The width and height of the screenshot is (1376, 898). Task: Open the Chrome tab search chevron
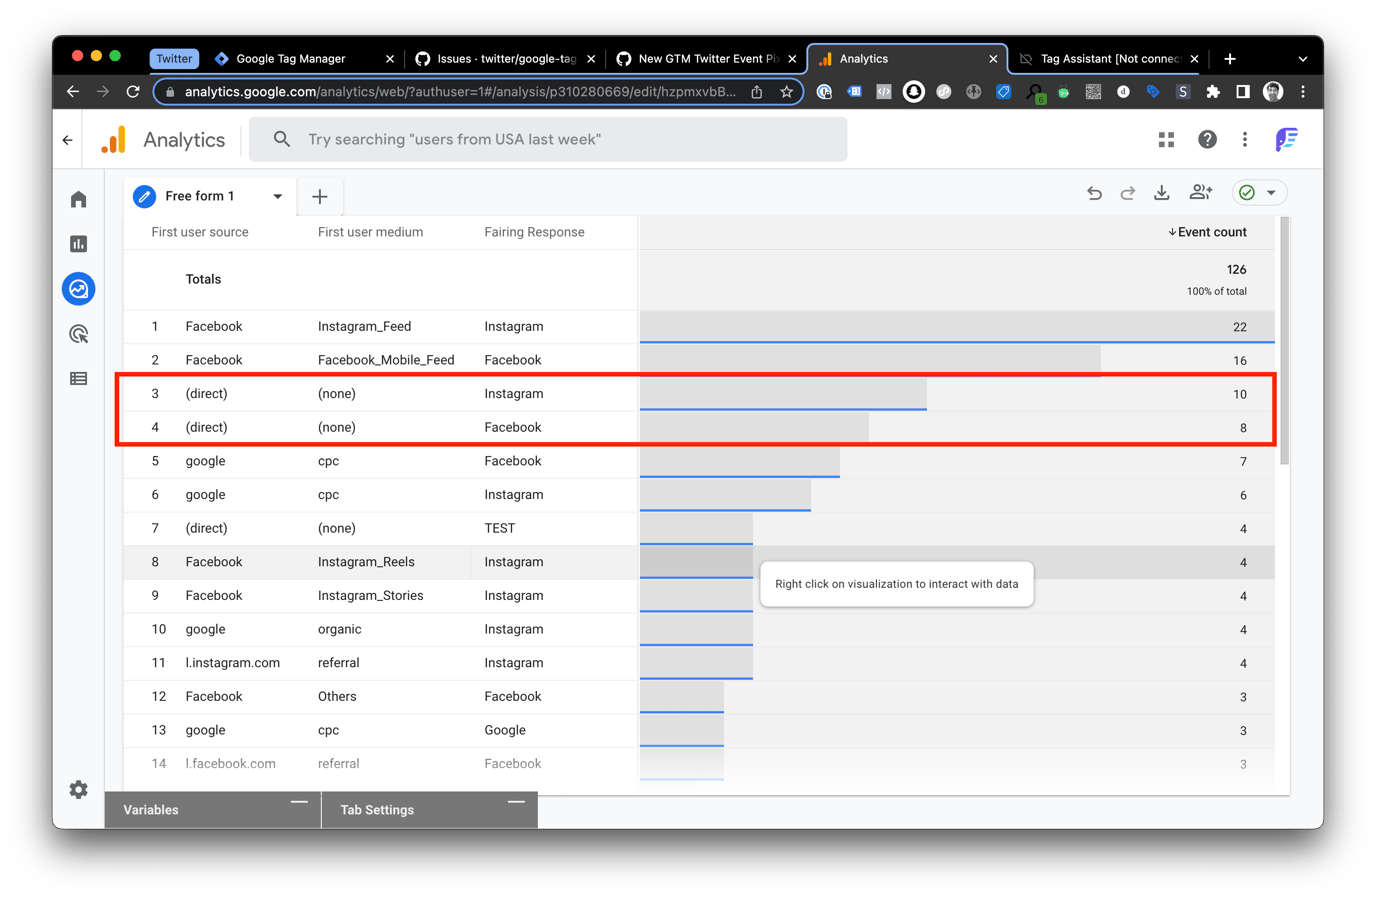coord(1303,59)
